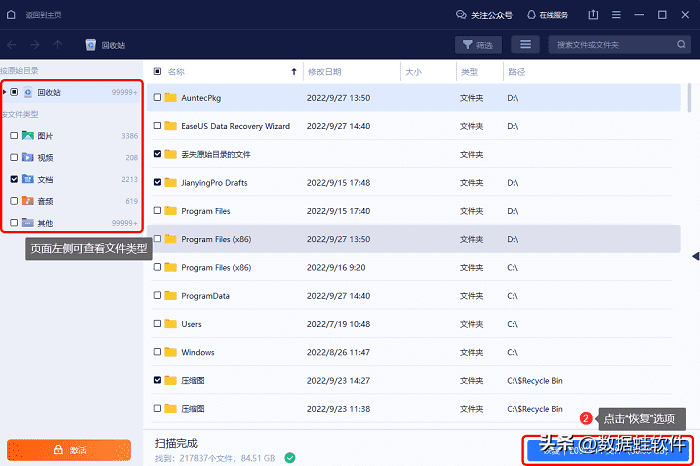The image size is (700, 466).
Task: Uncheck the 文档 documents checkbox
Action: [x=14, y=179]
